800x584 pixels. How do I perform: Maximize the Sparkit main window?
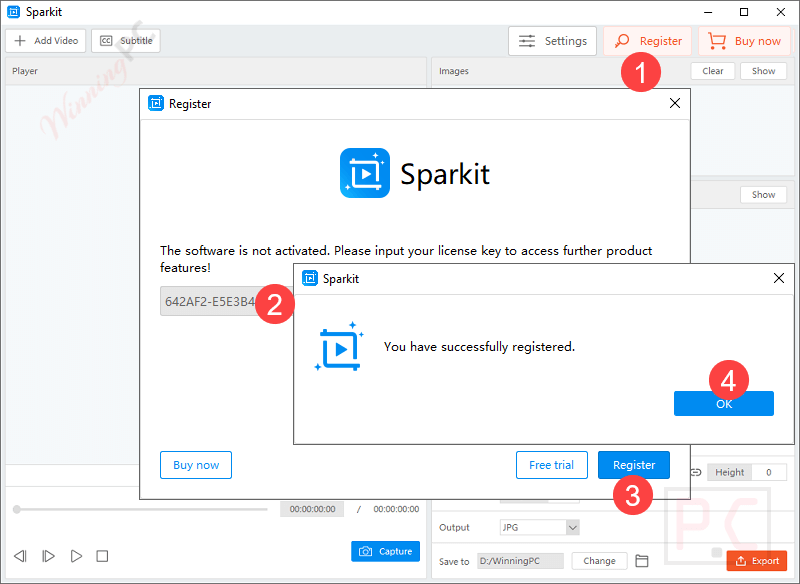click(744, 12)
